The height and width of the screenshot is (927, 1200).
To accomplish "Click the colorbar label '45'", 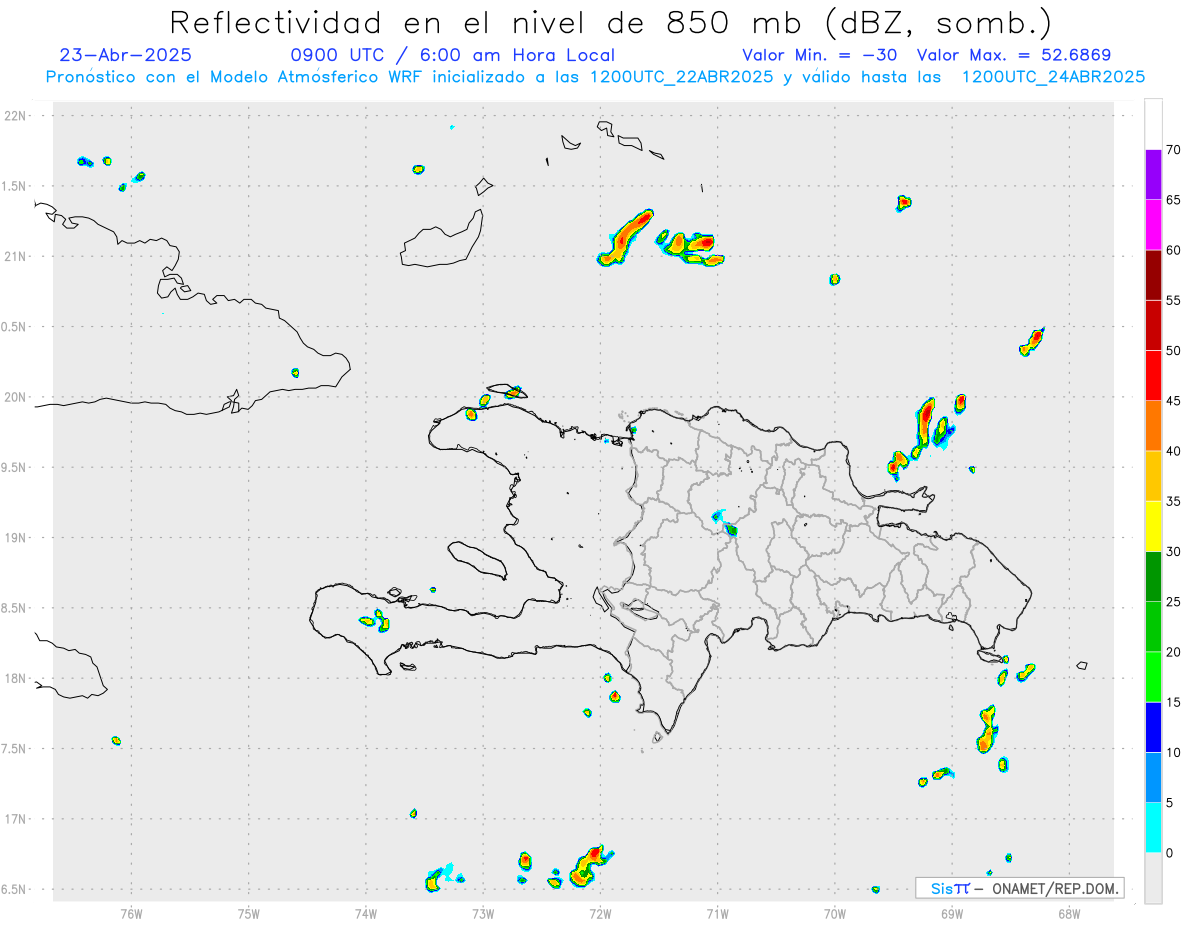I will point(1174,401).
